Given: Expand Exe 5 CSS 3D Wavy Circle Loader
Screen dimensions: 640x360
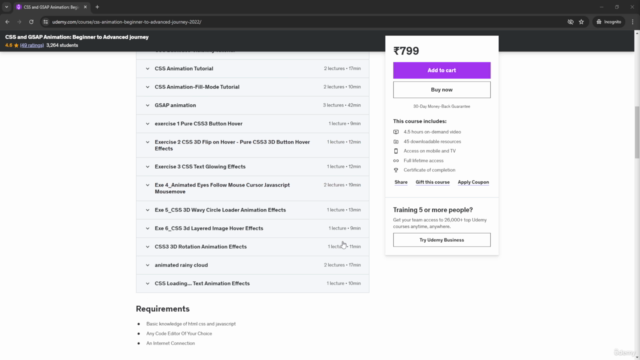Looking at the screenshot, I should tap(253, 210).
